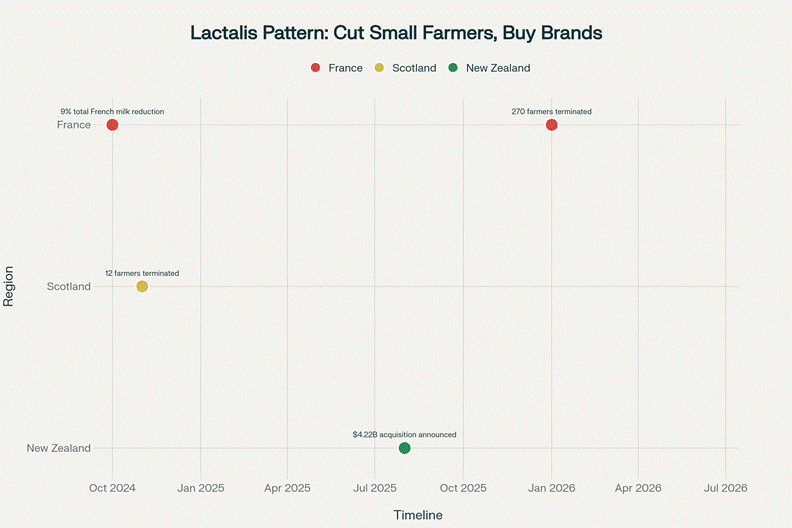Click the "Apr 2026" x-axis tick label
The image size is (792, 528).
pos(638,488)
